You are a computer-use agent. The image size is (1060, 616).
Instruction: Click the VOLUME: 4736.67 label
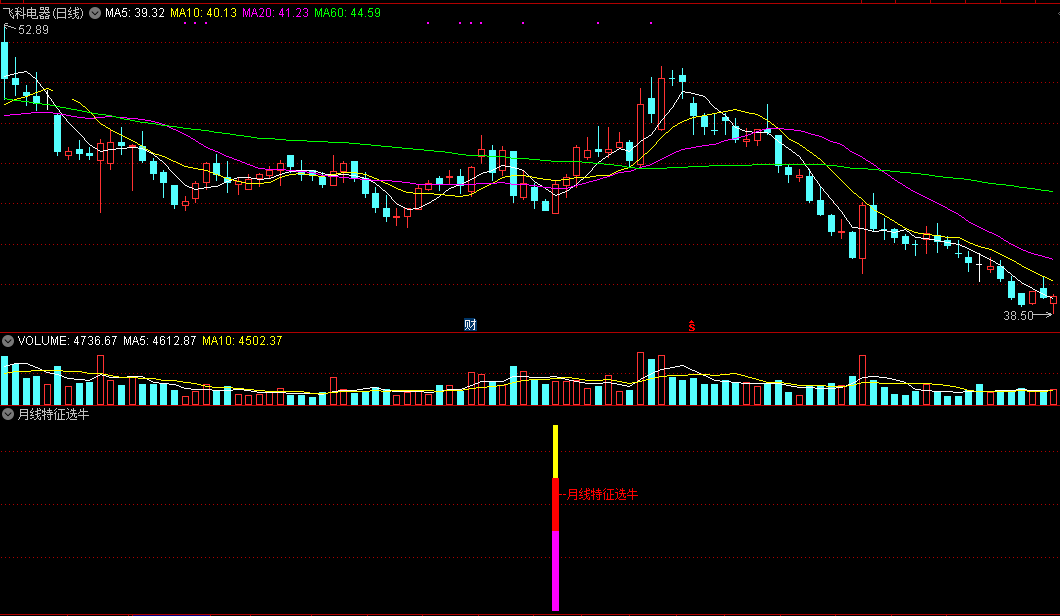(68, 341)
